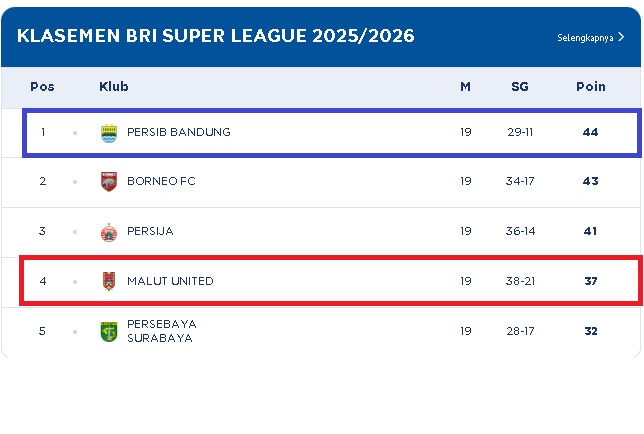Click the Persebaya Surabaya club logo
This screenshot has height=434, width=644.
(109, 331)
